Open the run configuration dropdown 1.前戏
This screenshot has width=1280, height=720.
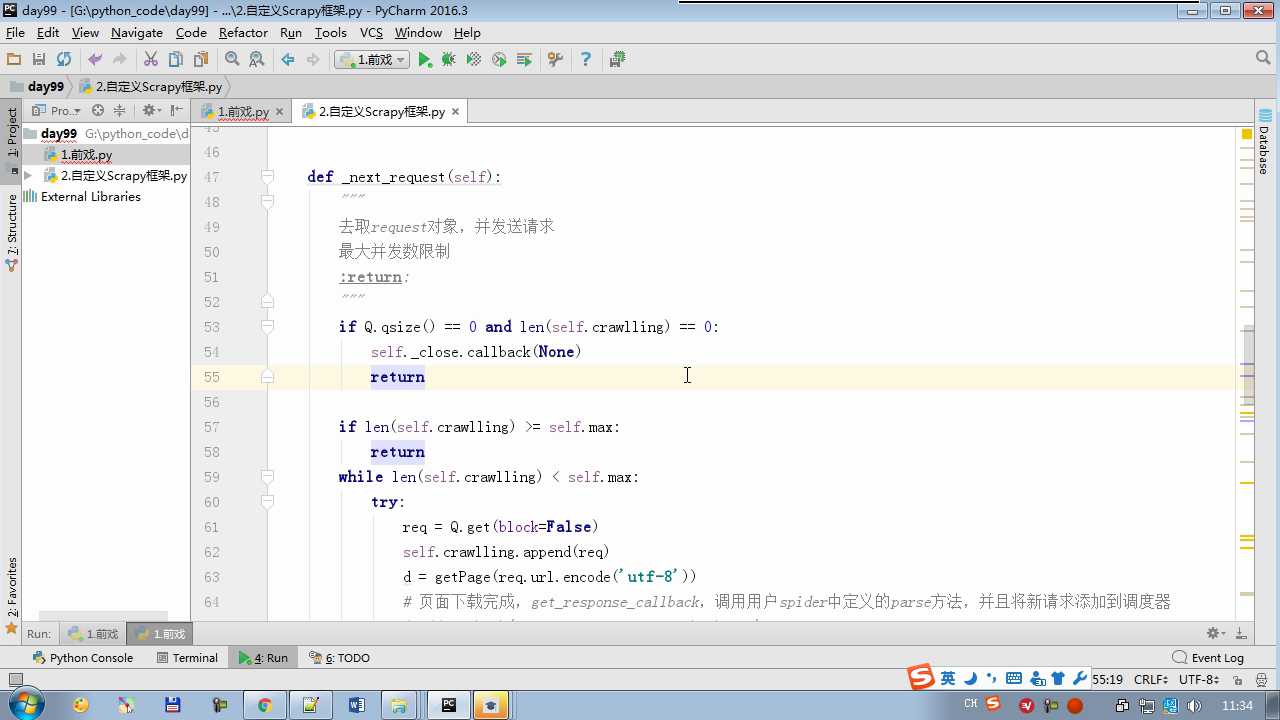pos(372,60)
